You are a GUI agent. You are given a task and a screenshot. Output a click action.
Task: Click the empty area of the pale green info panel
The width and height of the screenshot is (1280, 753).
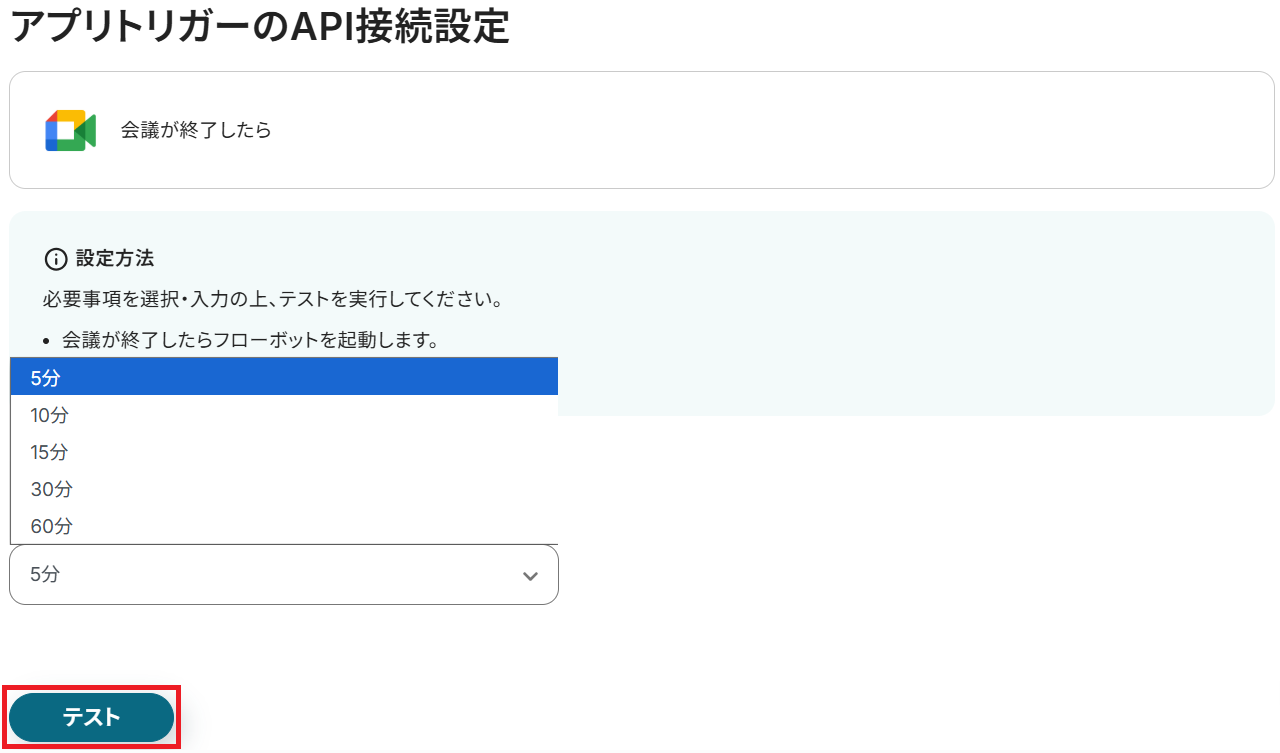click(x=900, y=320)
